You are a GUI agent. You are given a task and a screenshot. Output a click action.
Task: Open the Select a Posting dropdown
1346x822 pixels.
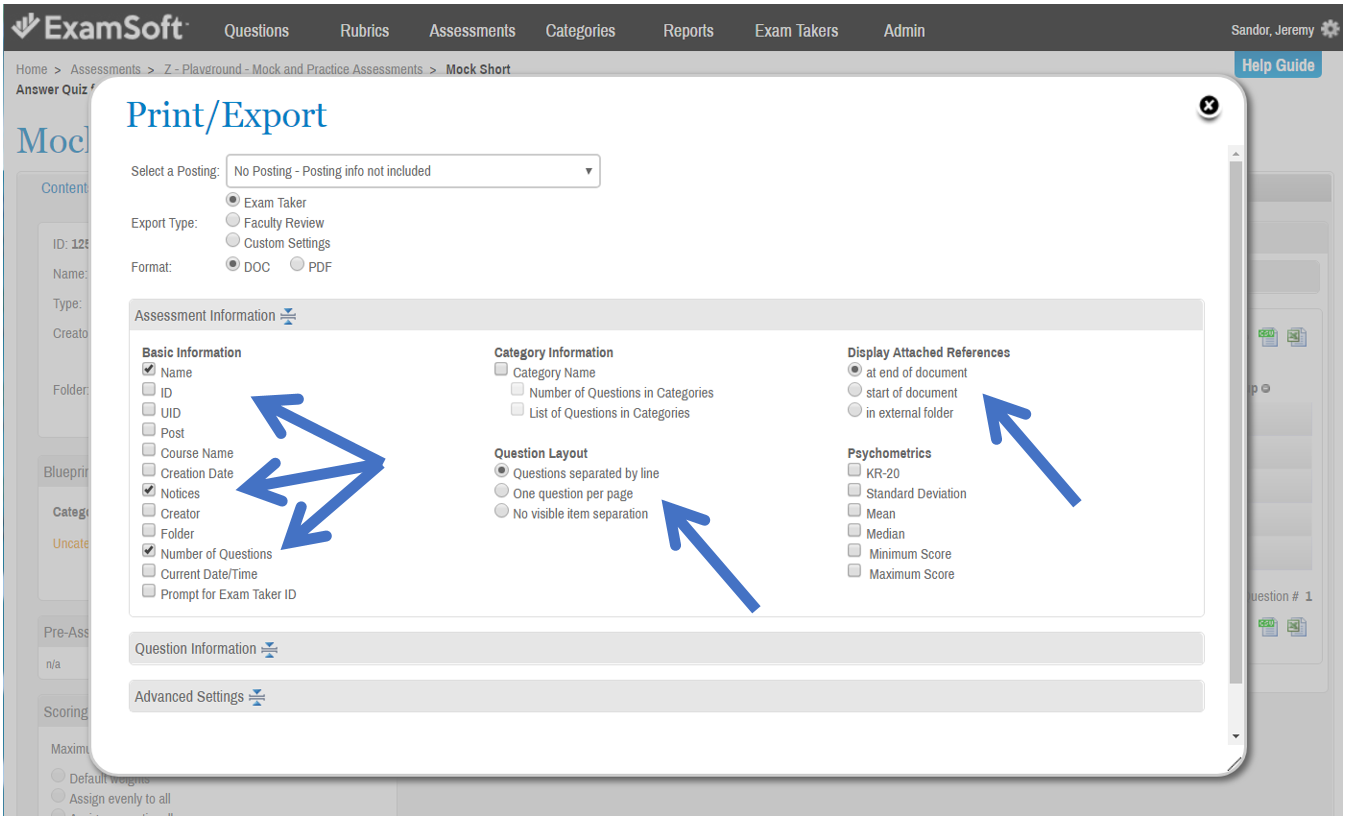413,171
